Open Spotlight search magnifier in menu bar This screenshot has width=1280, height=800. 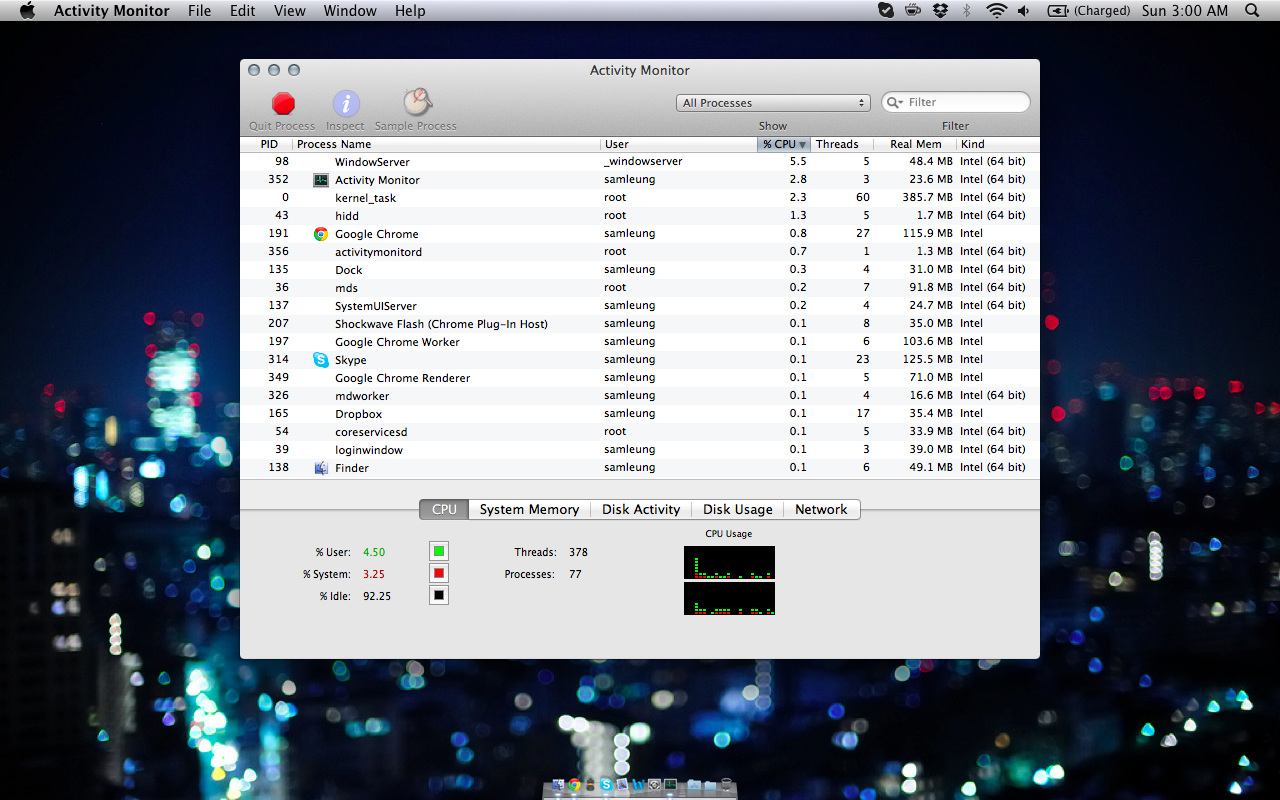pyautogui.click(x=1252, y=11)
